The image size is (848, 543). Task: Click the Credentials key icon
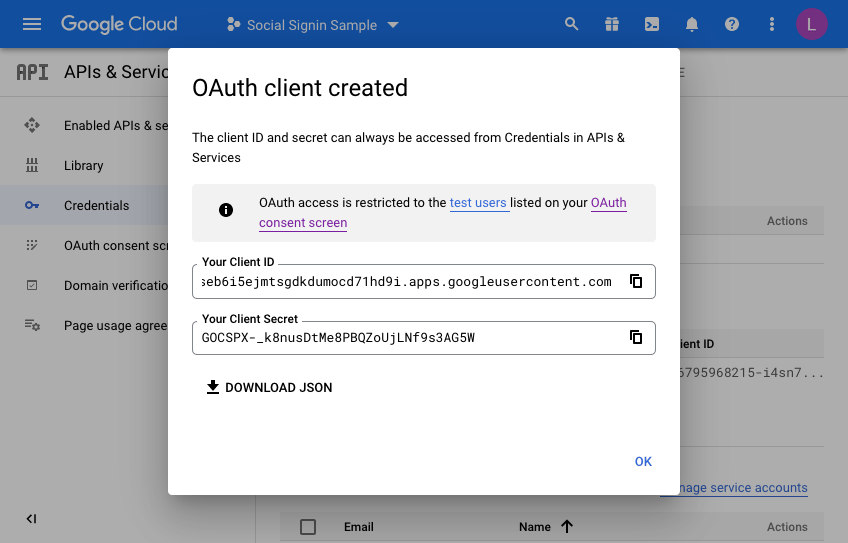click(x=32, y=206)
